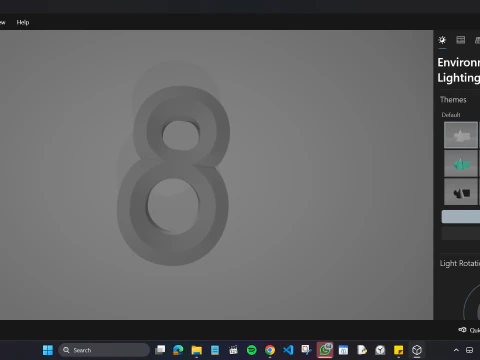Open Task View from the taskbar

160,350
